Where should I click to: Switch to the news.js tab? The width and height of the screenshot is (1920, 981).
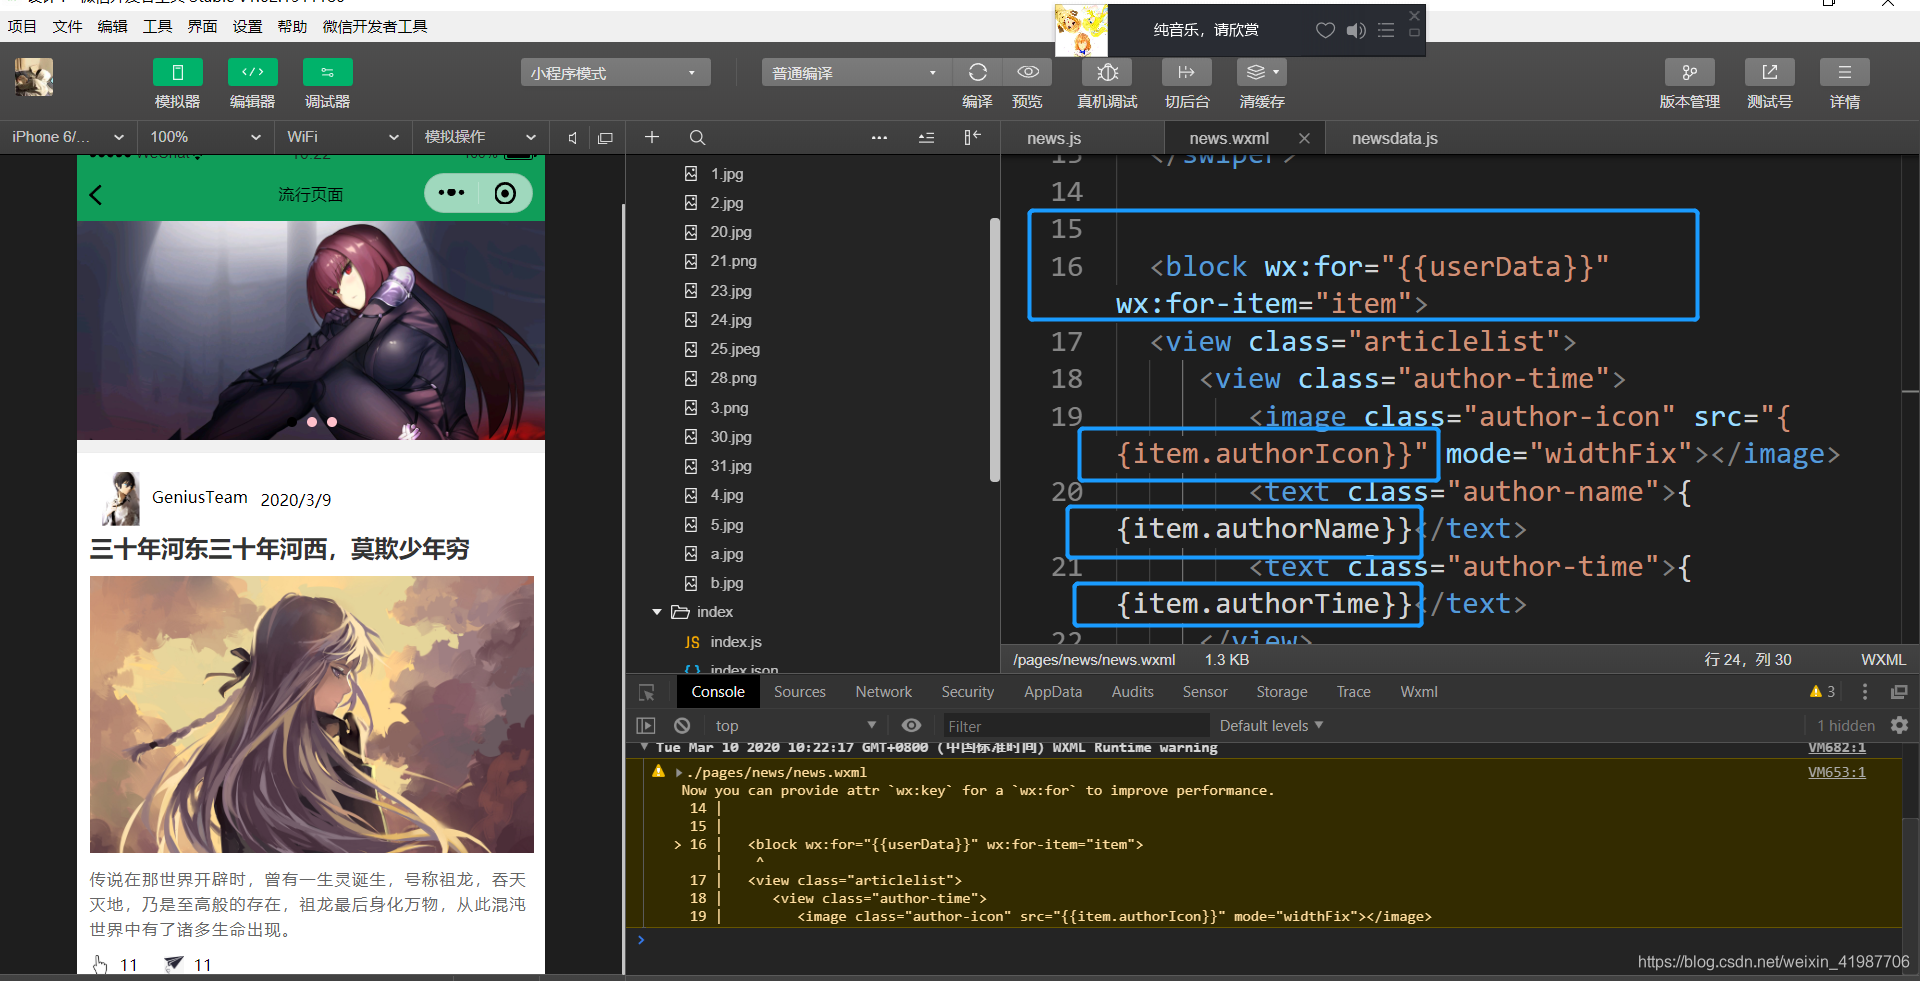click(1054, 138)
